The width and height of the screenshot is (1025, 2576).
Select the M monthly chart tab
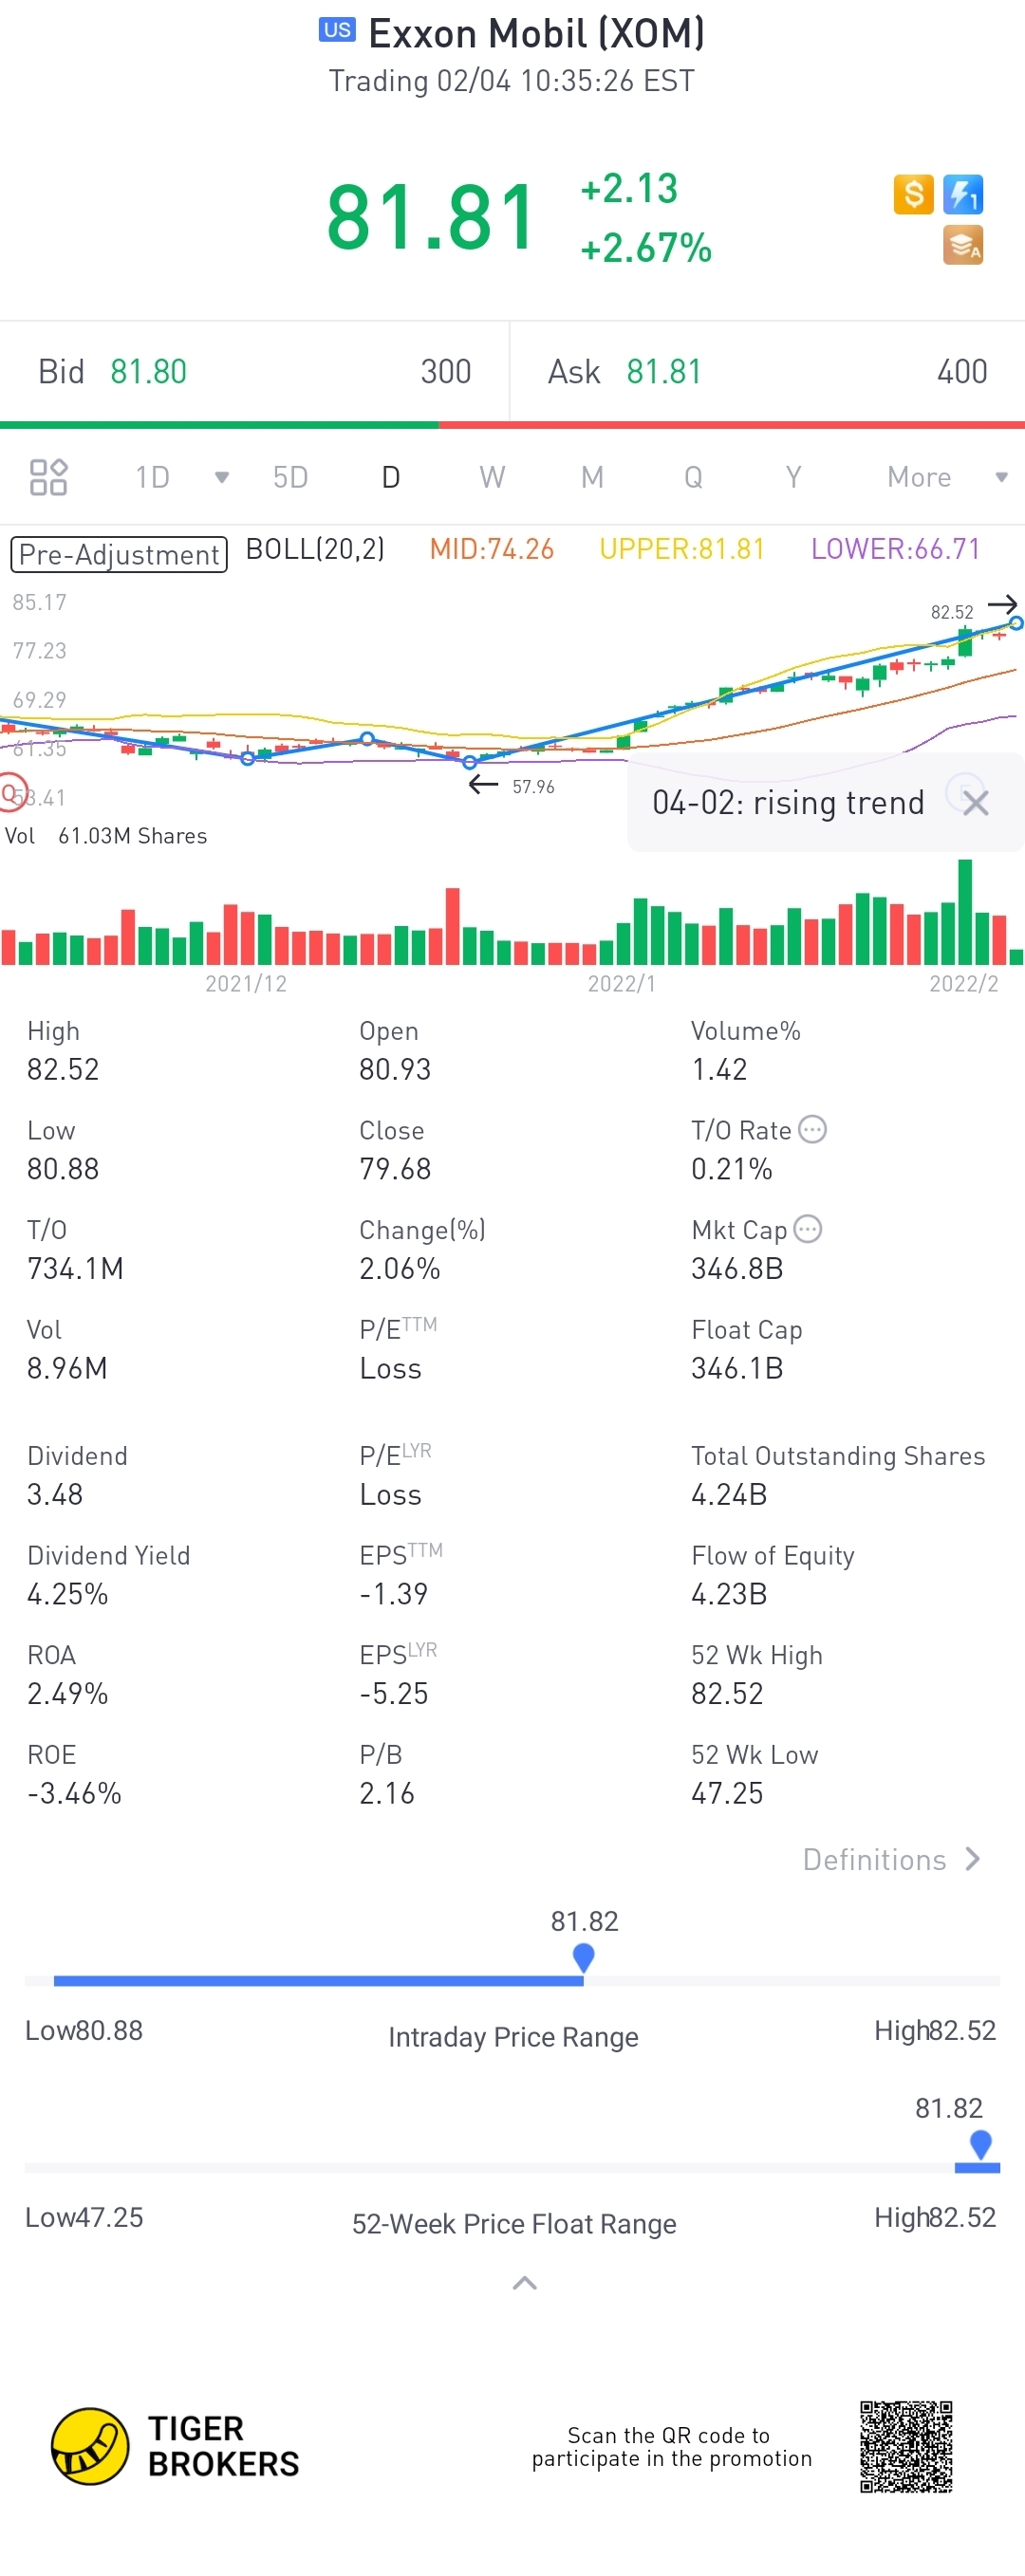pos(592,477)
